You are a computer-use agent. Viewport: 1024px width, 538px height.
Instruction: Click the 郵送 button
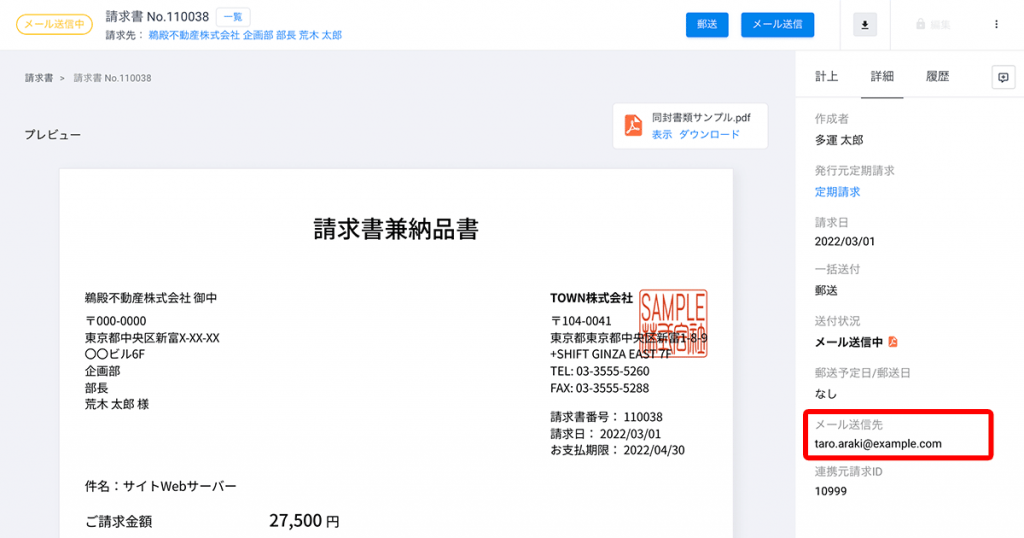707,25
